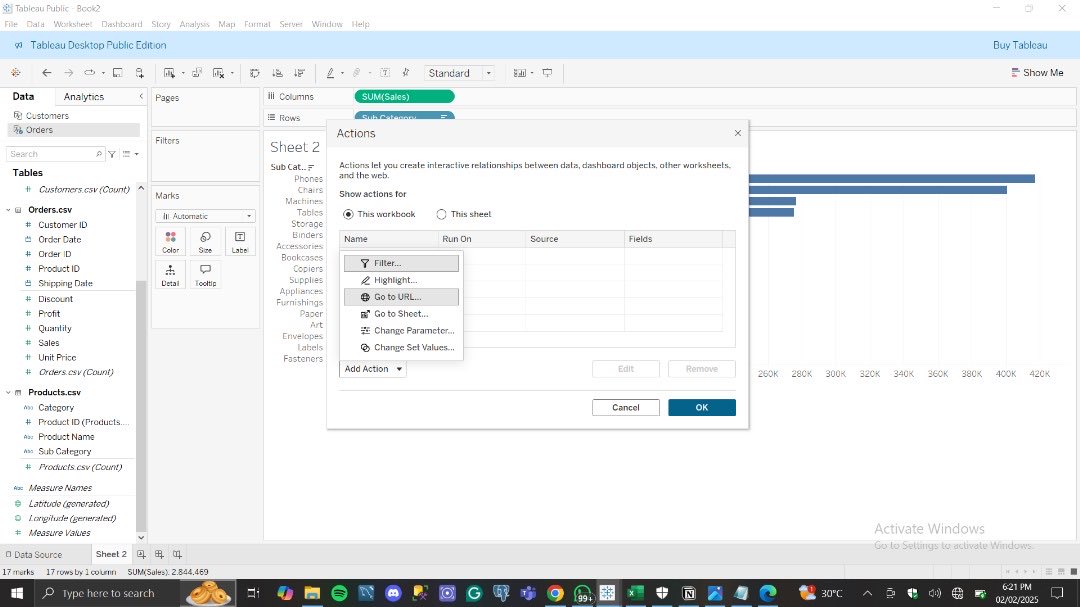Click the New Worksheet toolbar icon
Image resolution: width=1080 pixels, height=607 pixels.
coord(169,72)
